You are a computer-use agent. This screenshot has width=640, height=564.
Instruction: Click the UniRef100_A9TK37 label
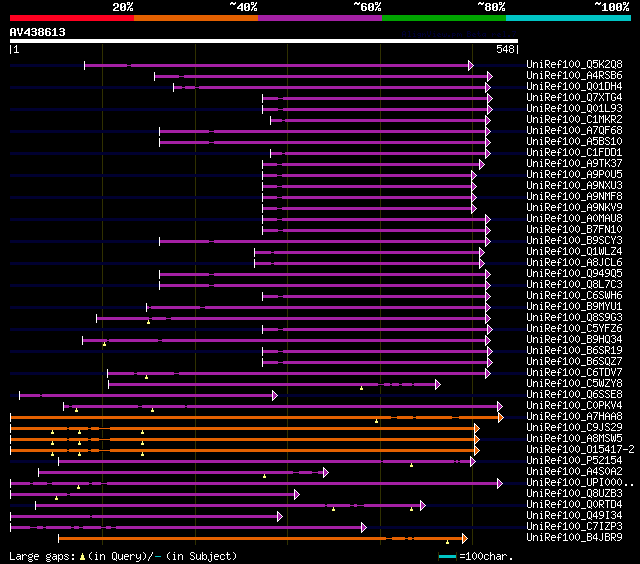tap(574, 163)
